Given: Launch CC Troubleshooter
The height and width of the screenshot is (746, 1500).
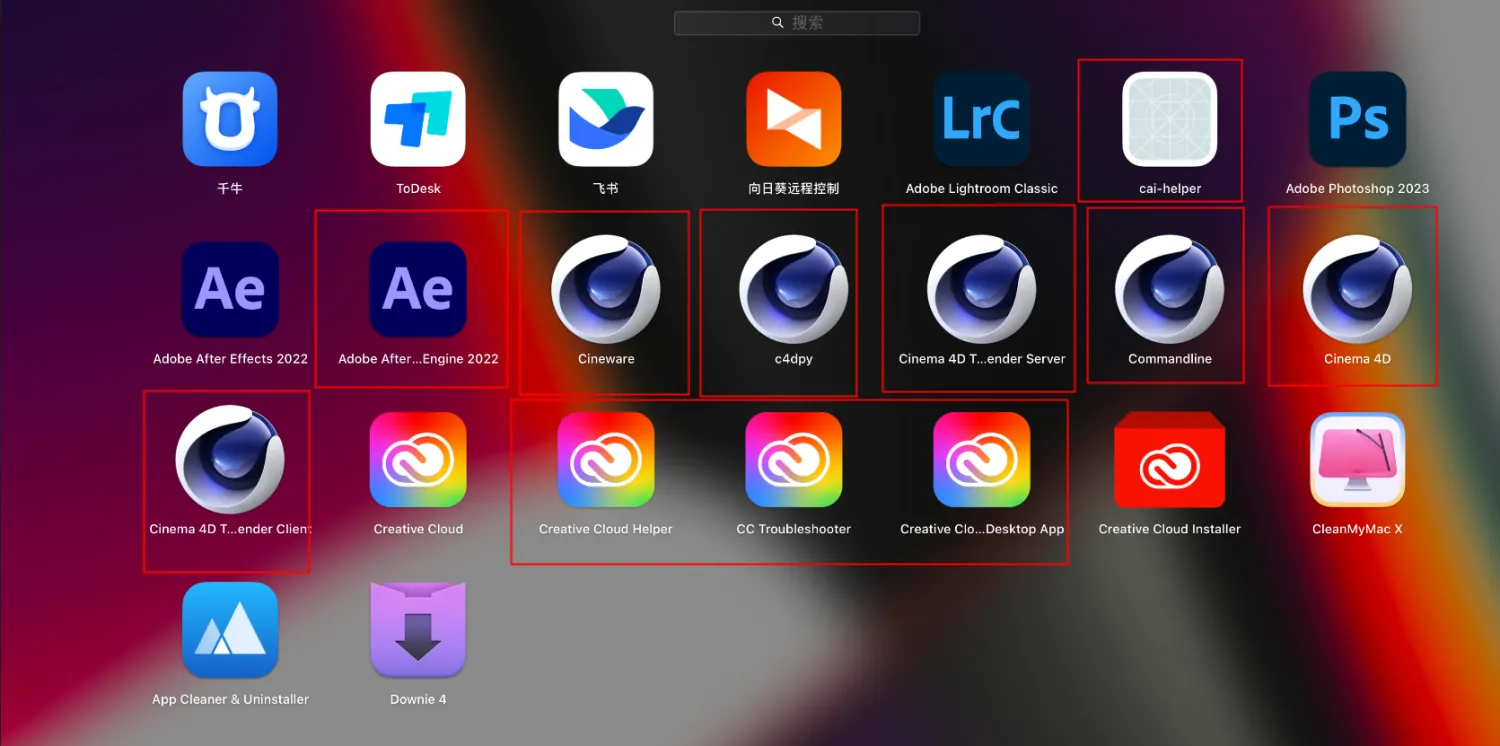Looking at the screenshot, I should pos(794,460).
